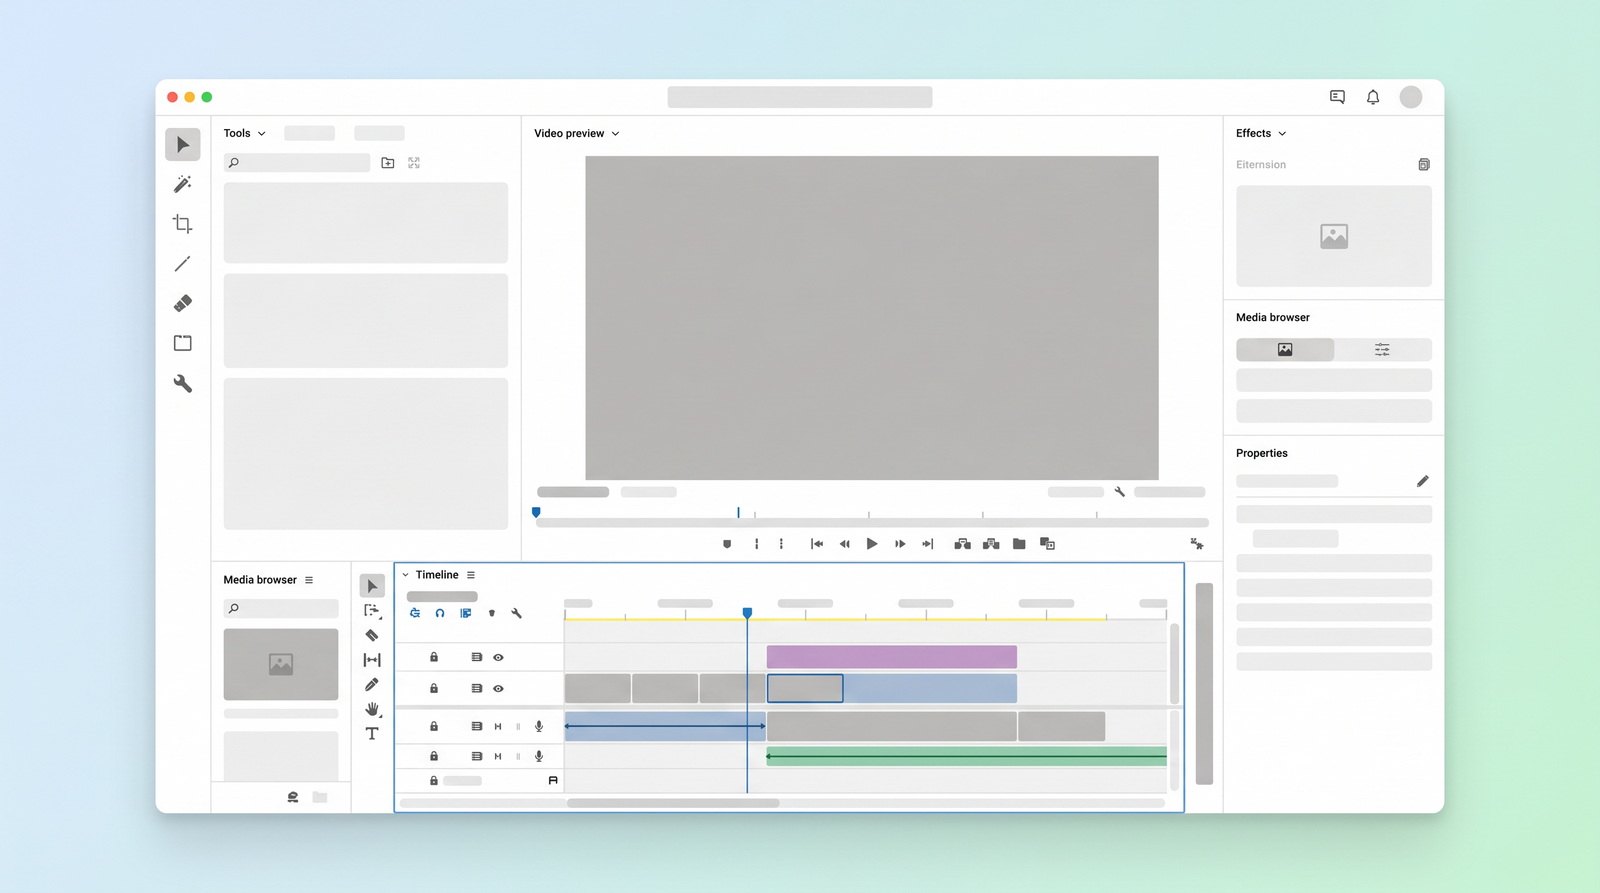Click the pencil edit icon in Properties
This screenshot has width=1600, height=893.
(x=1423, y=481)
